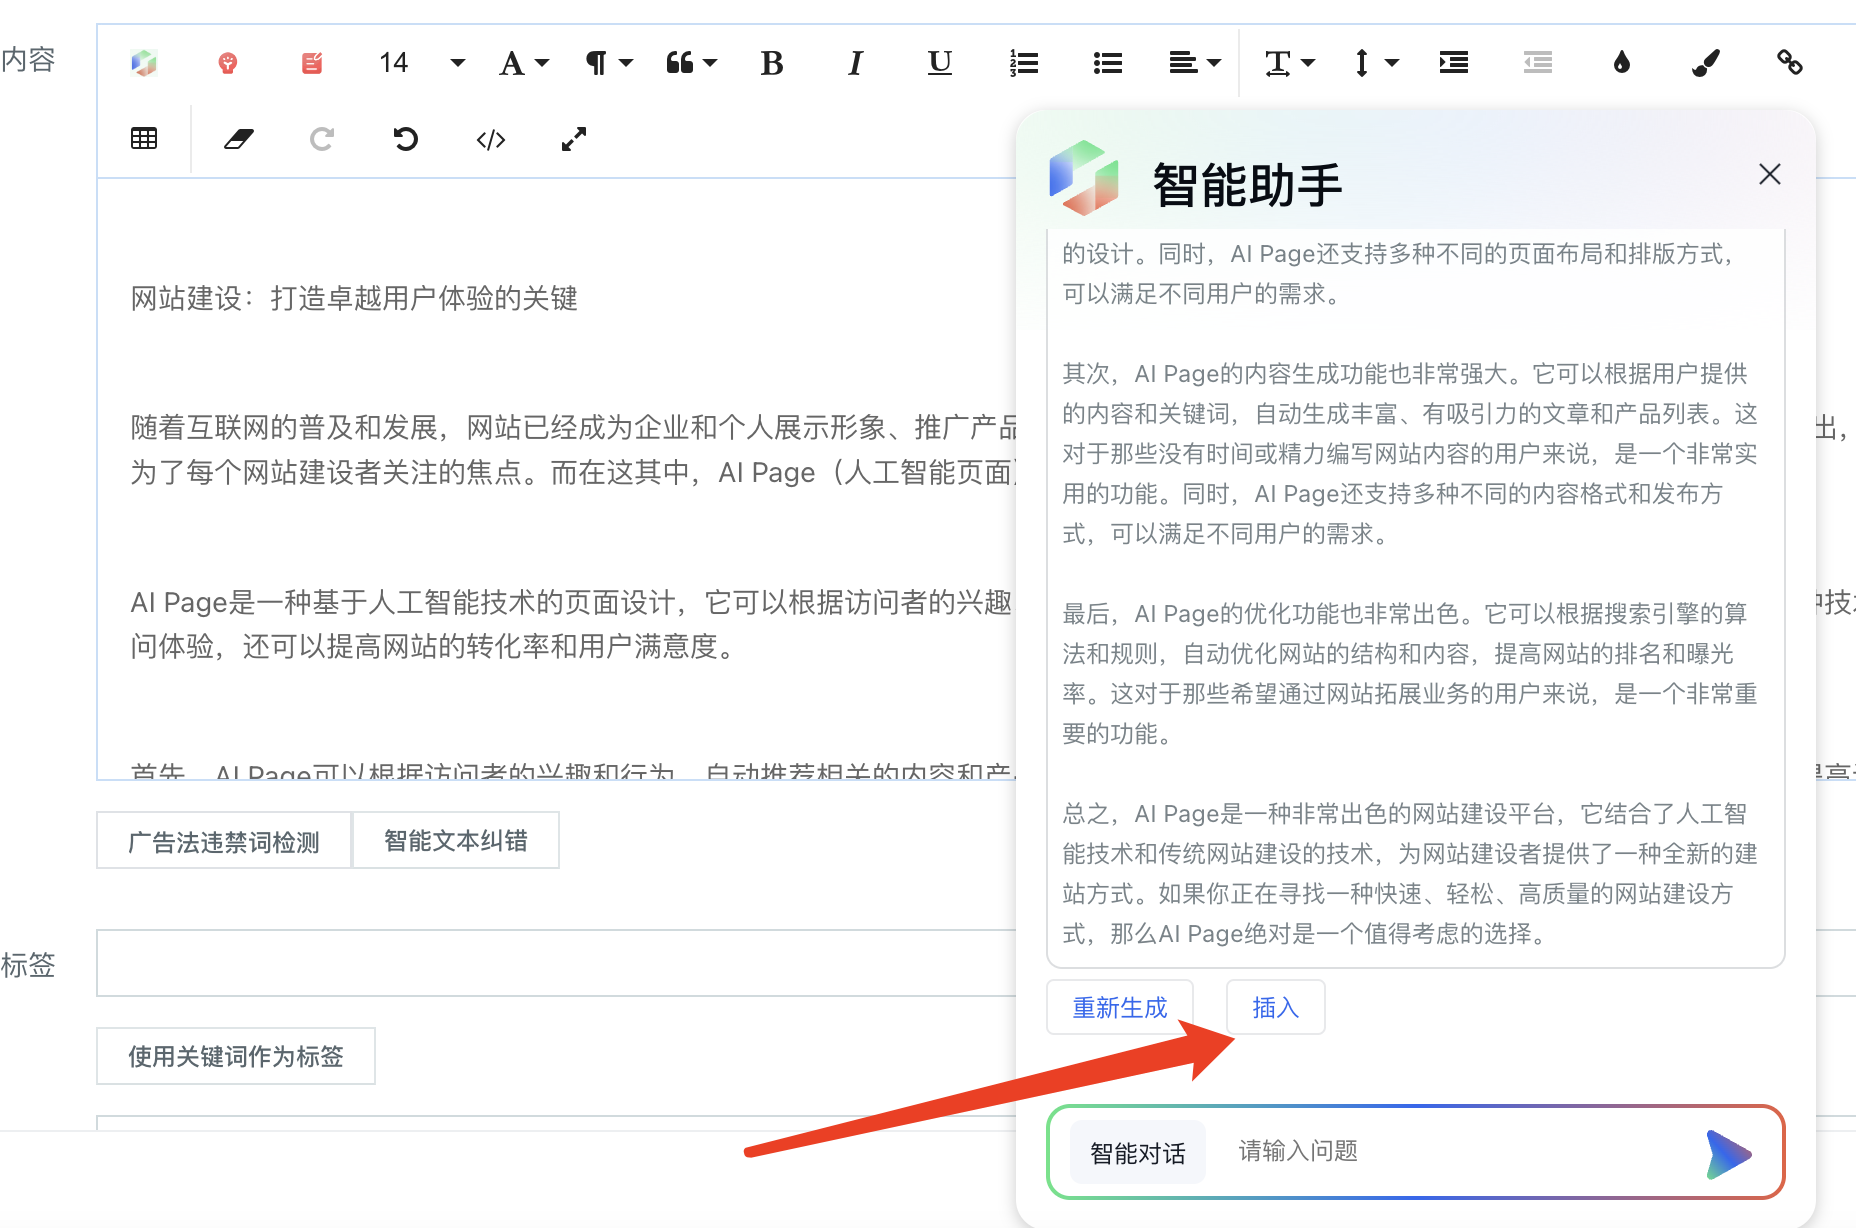Open code view with the </> icon
Viewport: 1856px width, 1228px height.
(490, 139)
